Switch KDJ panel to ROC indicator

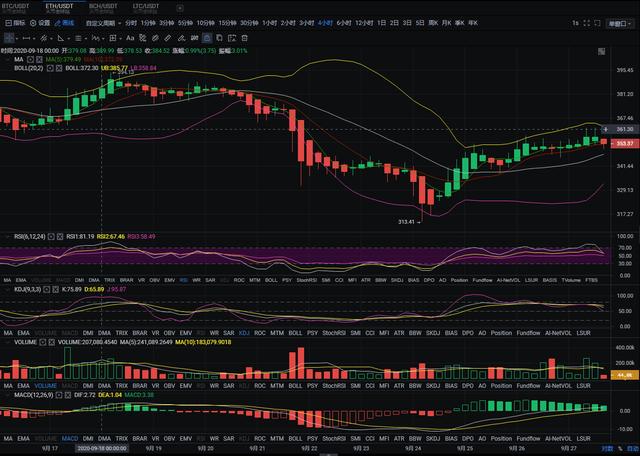260,333
